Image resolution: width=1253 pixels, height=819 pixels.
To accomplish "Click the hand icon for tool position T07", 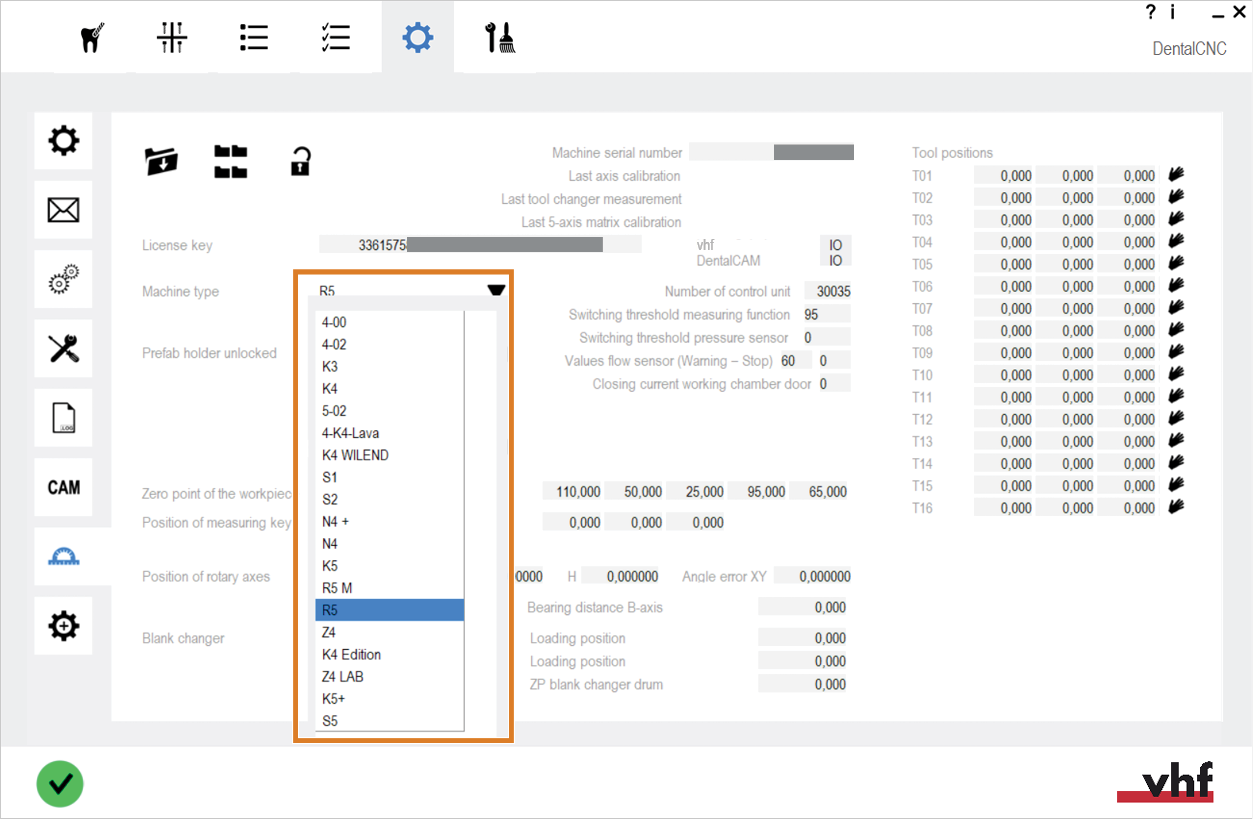I will 1176,308.
